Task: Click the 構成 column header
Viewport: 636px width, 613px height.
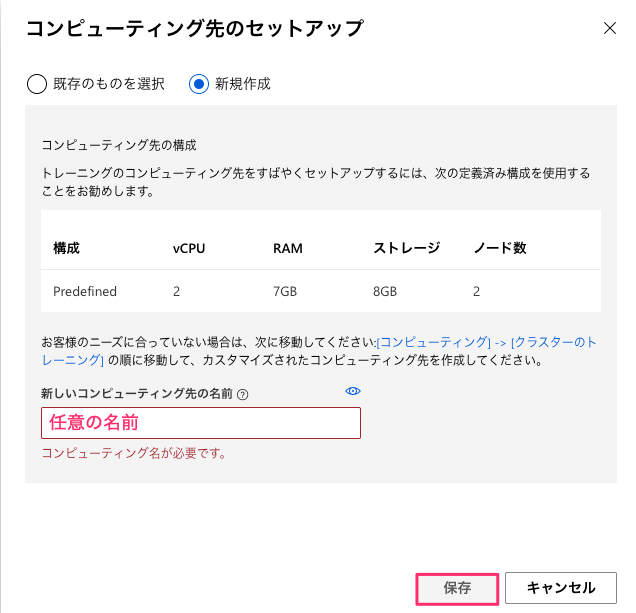Action: tap(66, 247)
